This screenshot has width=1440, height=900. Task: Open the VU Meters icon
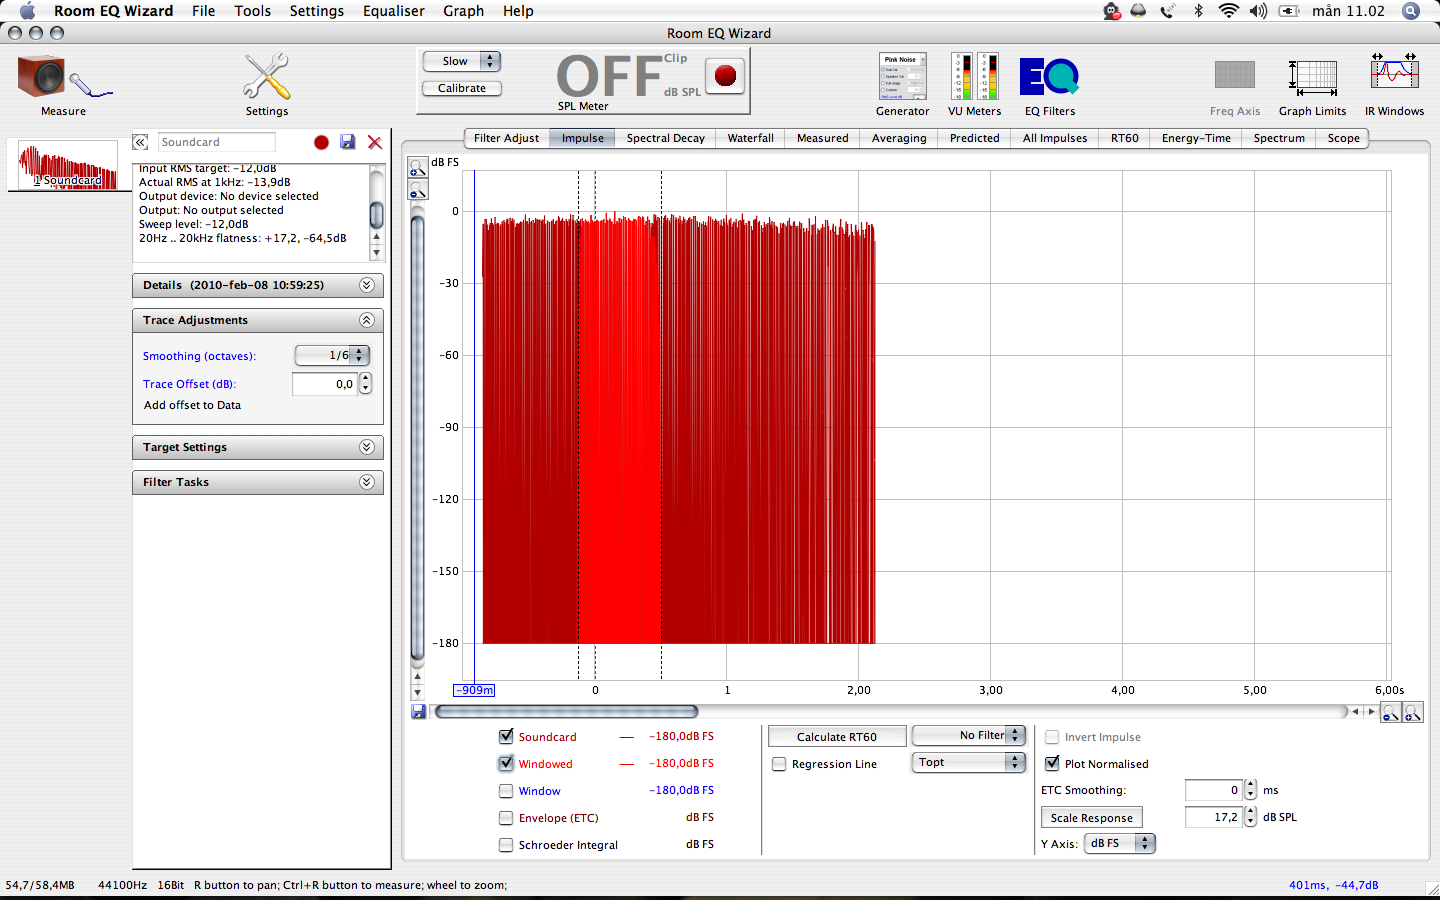[974, 76]
